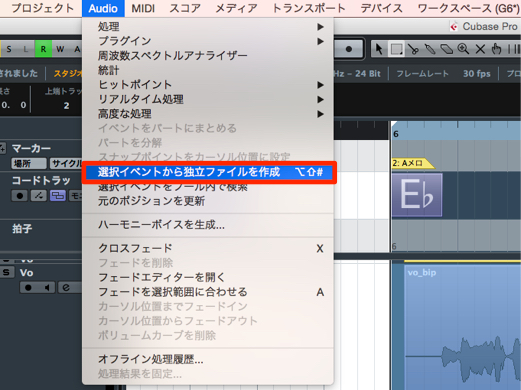Open the トランスポート menu
This screenshot has height=390, width=521.
[x=309, y=8]
